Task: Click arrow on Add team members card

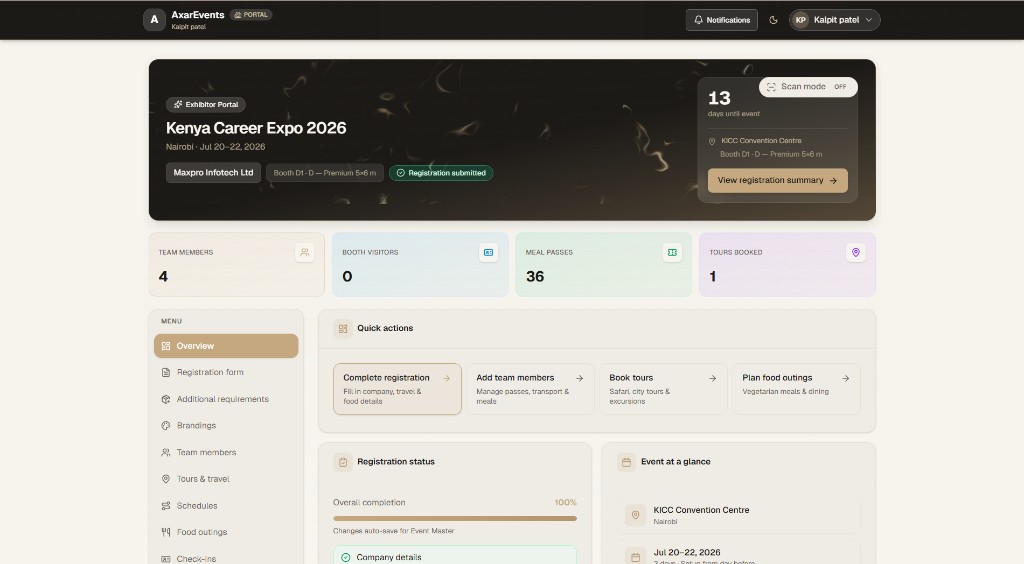Action: (579, 378)
